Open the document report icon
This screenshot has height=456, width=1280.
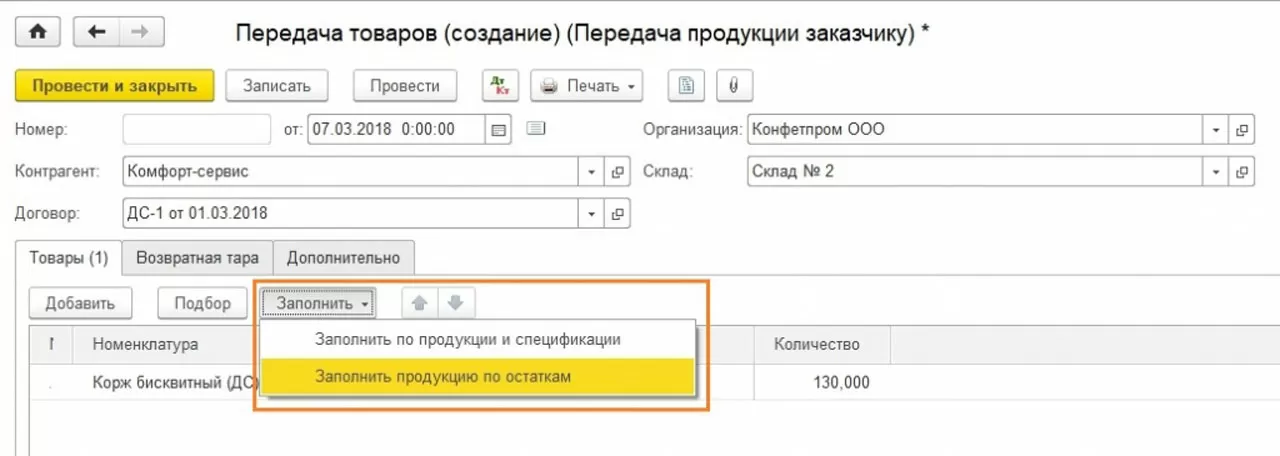point(686,86)
